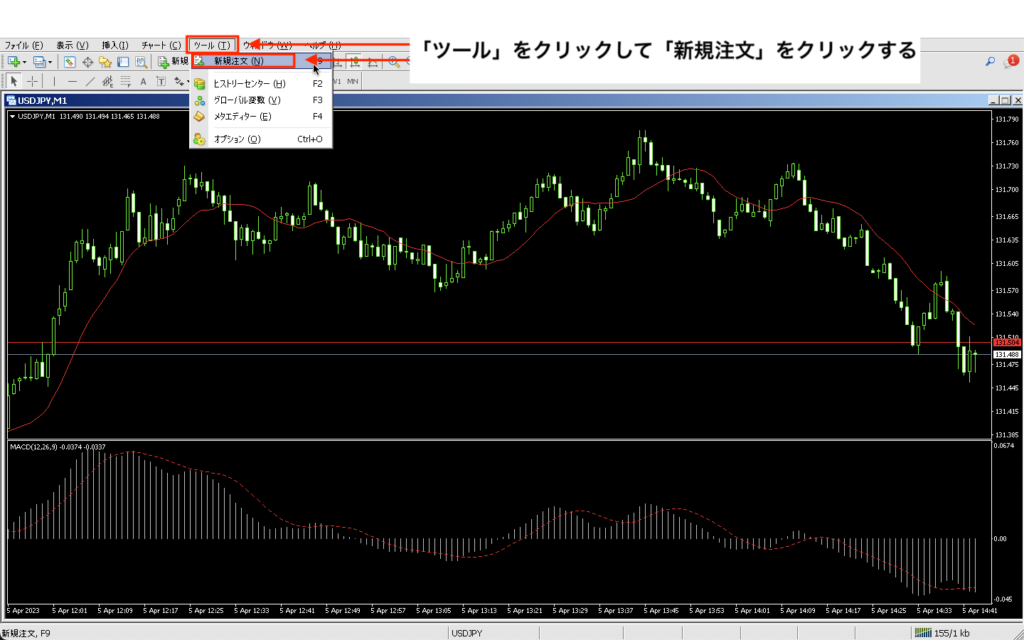This screenshot has height=640, width=1024.
Task: Toggle the Terminal panel icon
Action: coord(123,62)
